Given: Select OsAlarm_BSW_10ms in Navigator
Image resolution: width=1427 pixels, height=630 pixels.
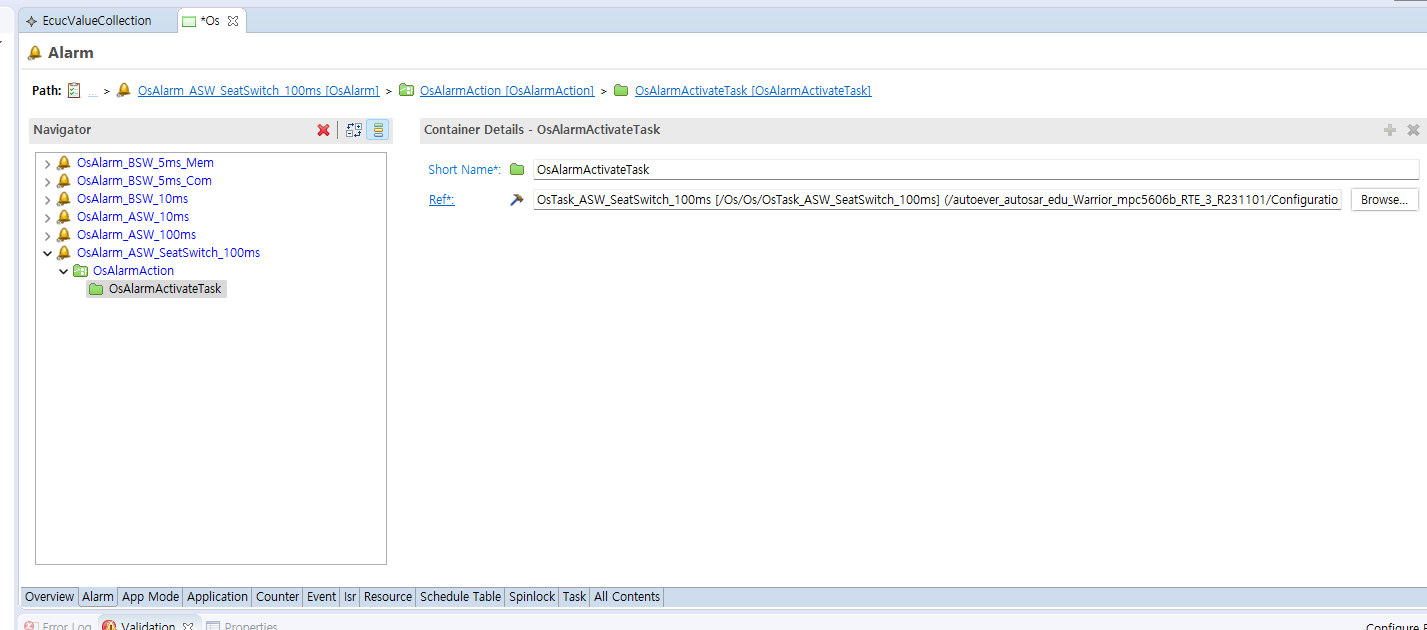Looking at the screenshot, I should (133, 199).
